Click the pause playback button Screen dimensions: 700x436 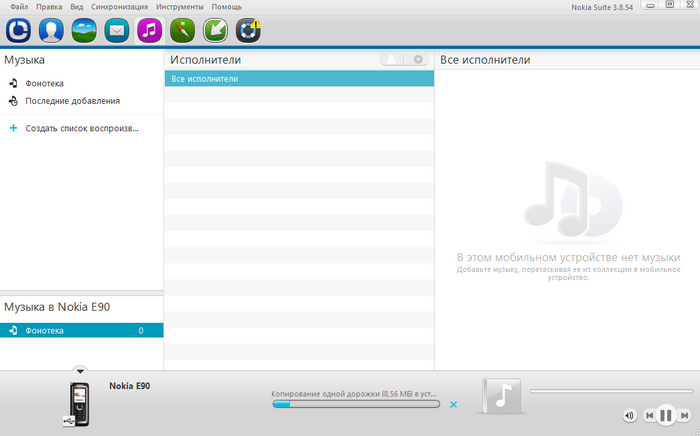pos(666,415)
